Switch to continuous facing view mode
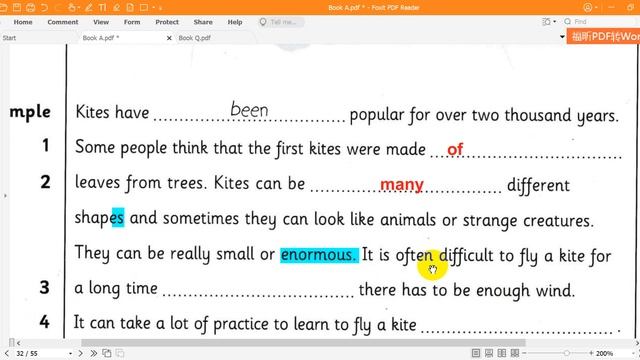Viewport: 640px width, 360px height. 515,353
